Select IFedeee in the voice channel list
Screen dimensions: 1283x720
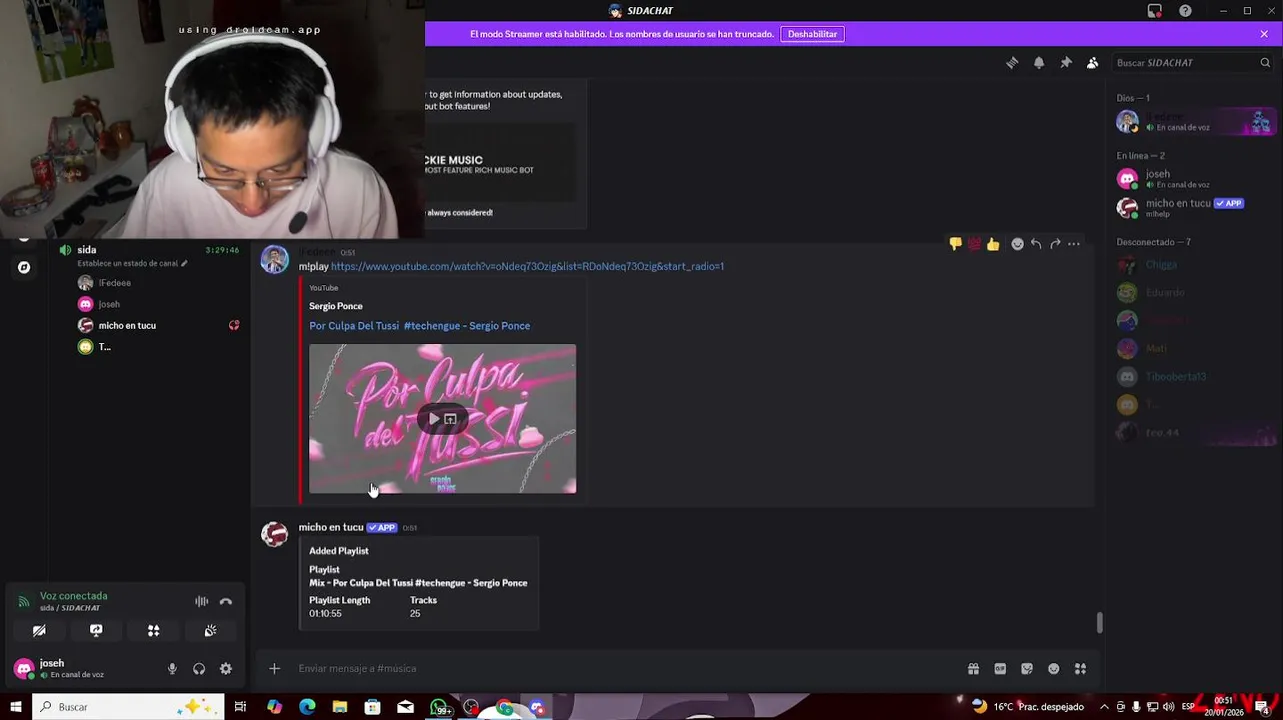point(115,283)
